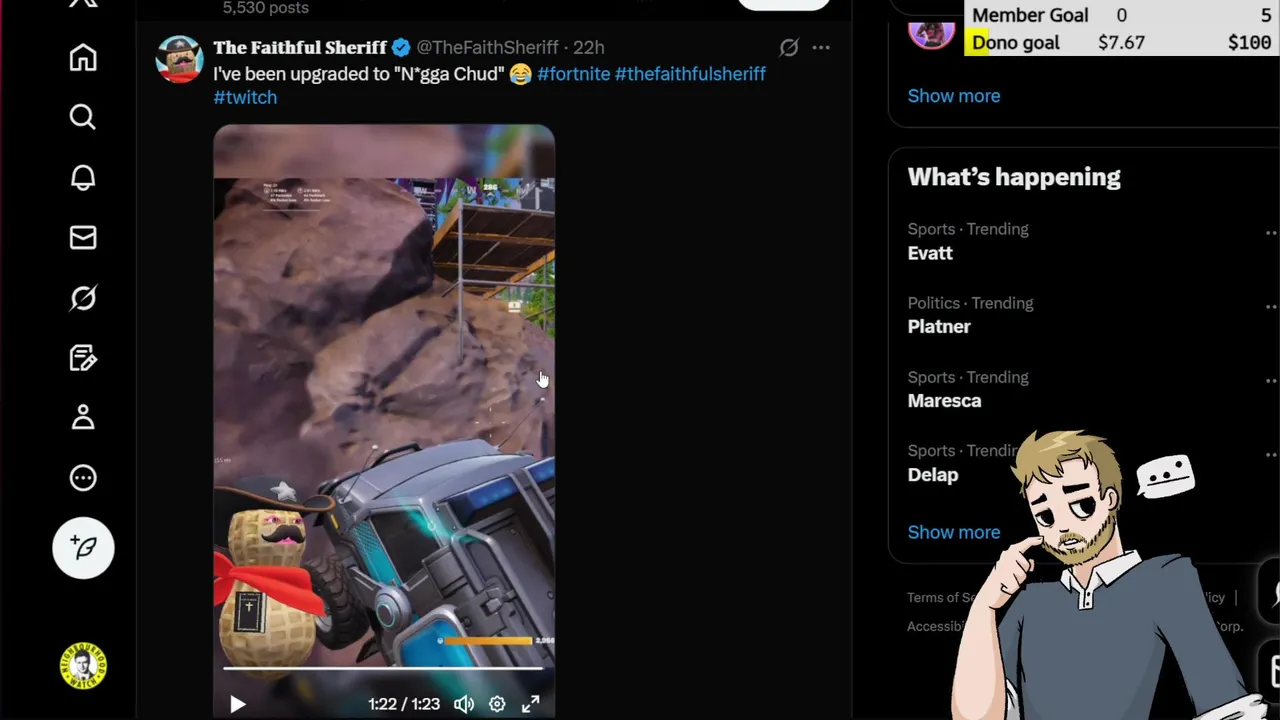Open the Home icon in sidebar
The height and width of the screenshot is (720, 1280).
(x=83, y=58)
